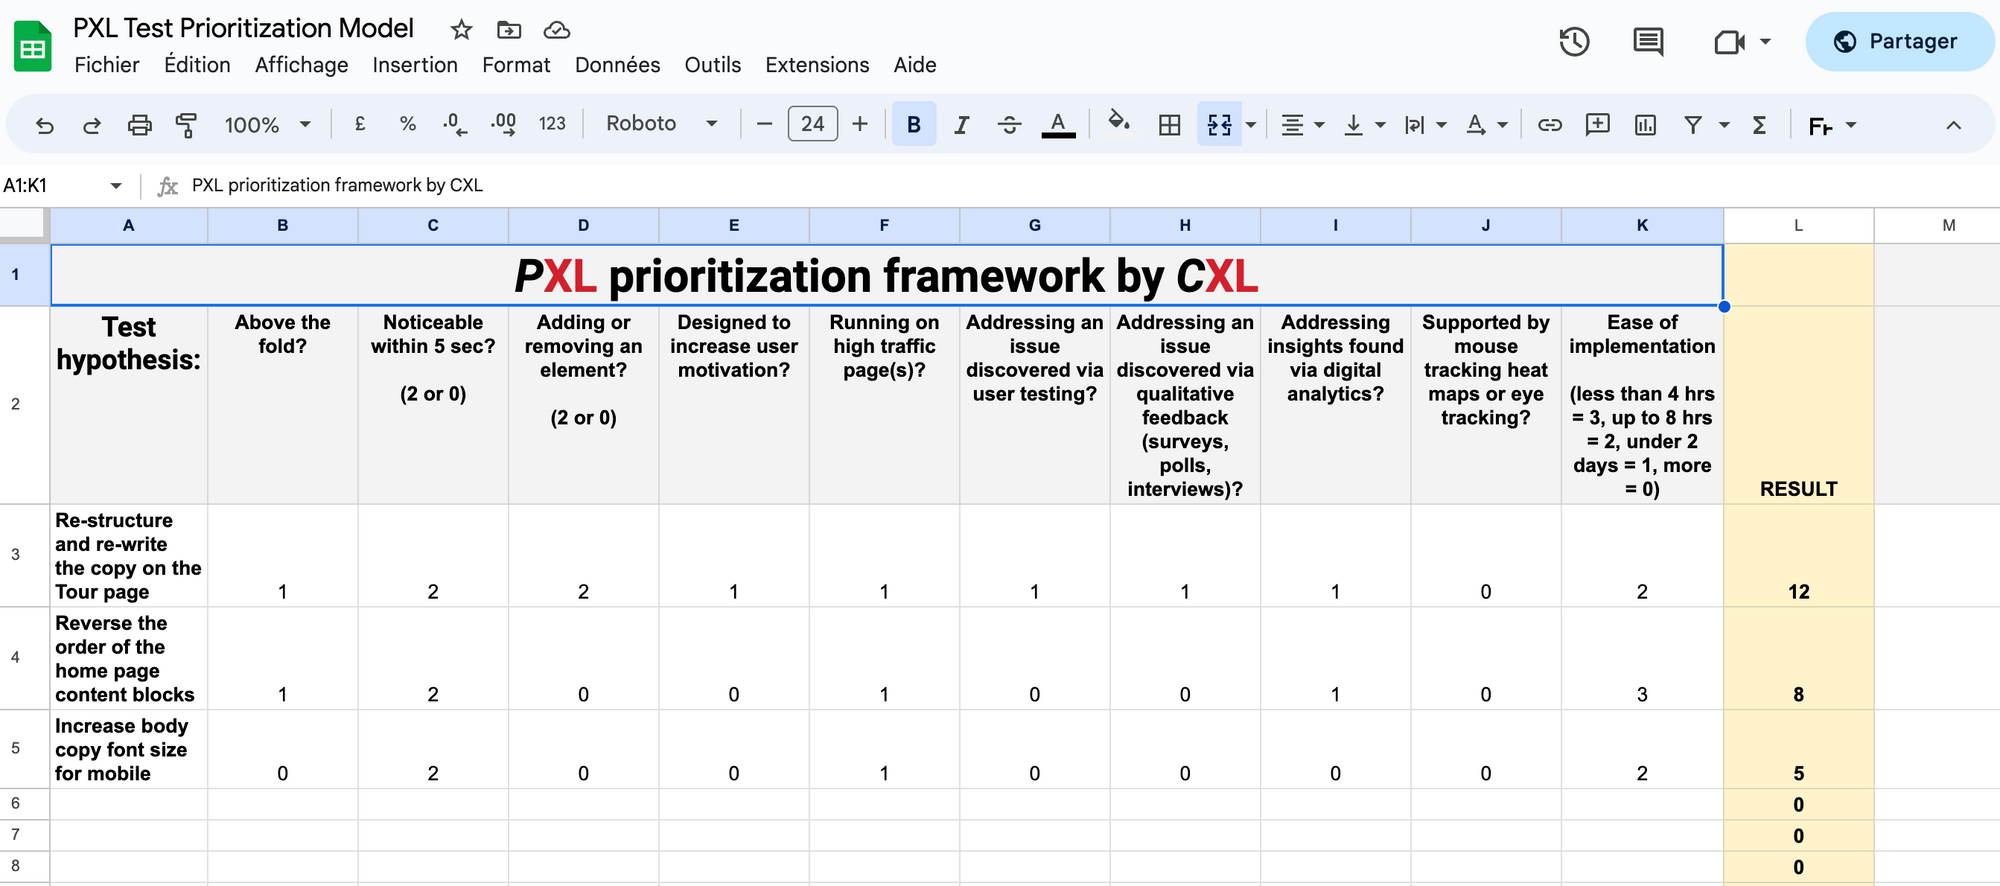Open functions sigma menu
The image size is (2000, 886).
click(x=1759, y=125)
